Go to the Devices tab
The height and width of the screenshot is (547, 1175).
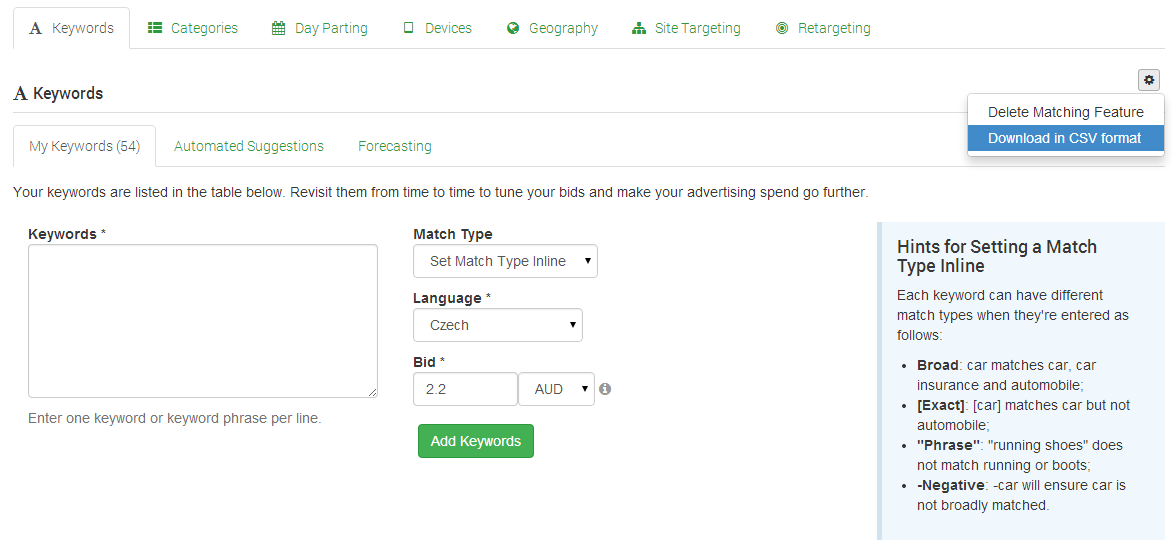point(438,28)
